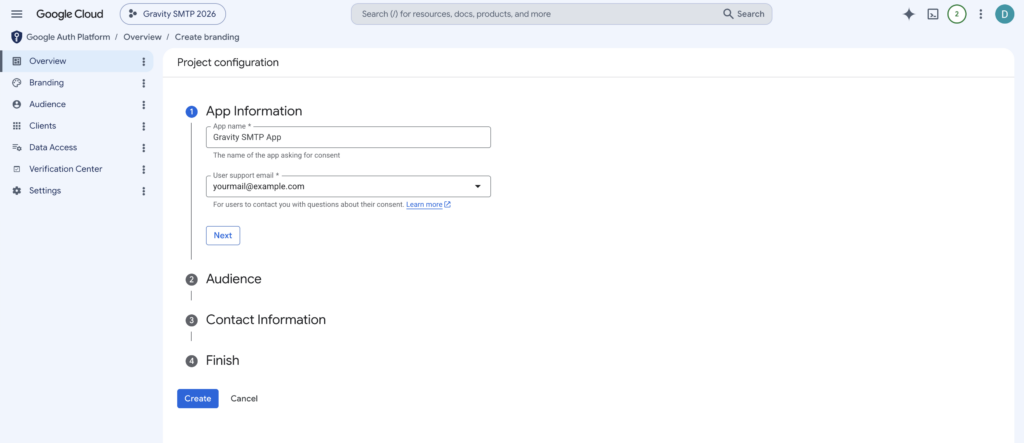
Task: Open notifications badge showing 2
Action: click(x=957, y=14)
